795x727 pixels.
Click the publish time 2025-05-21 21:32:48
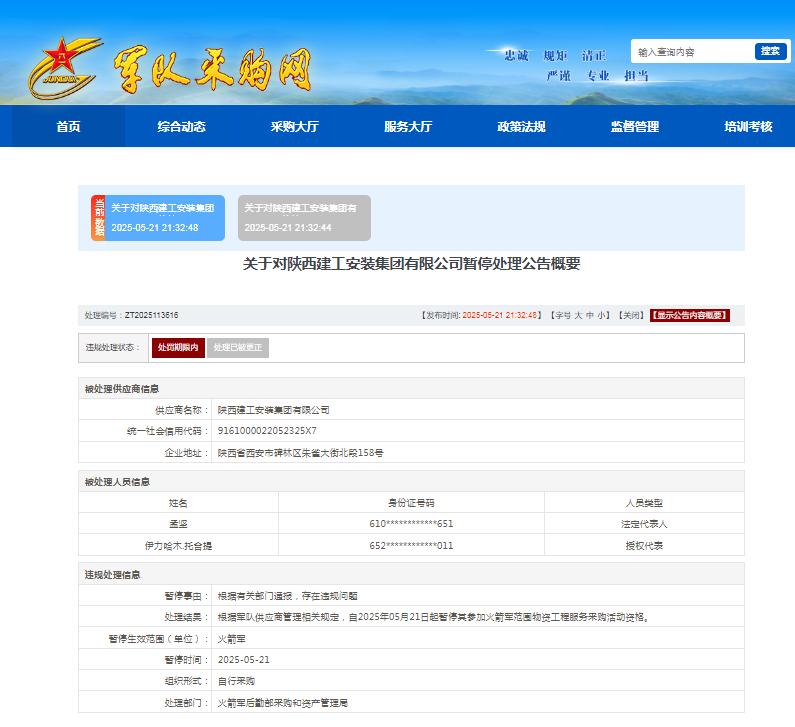[x=499, y=315]
